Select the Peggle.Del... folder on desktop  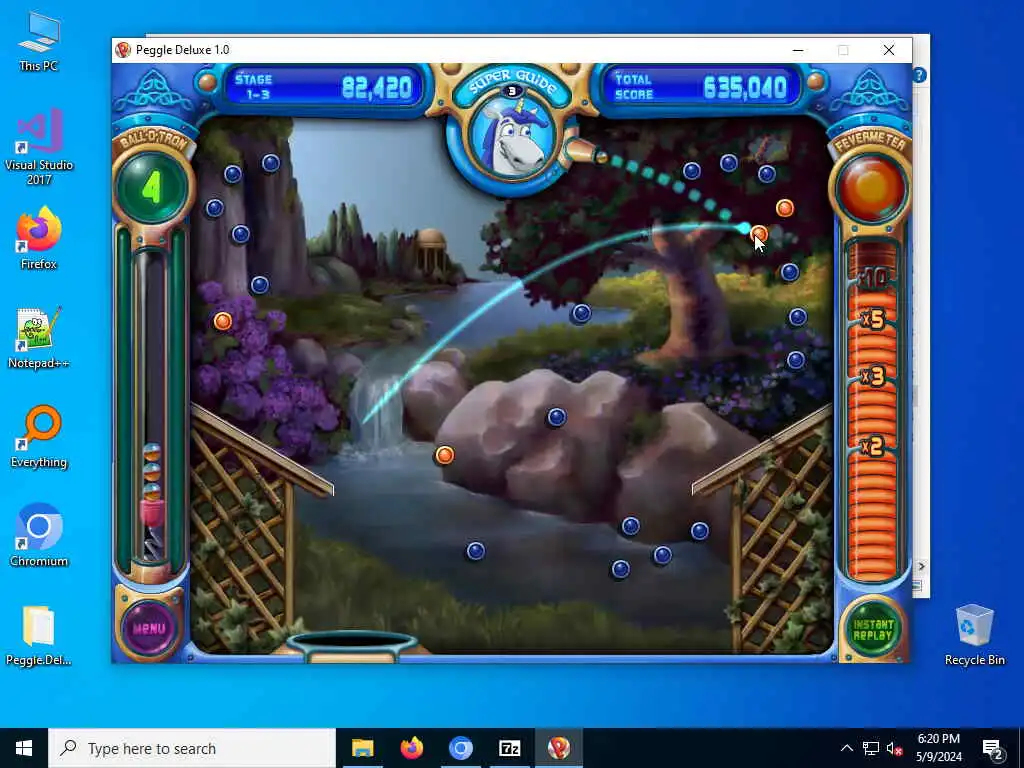[x=39, y=636]
